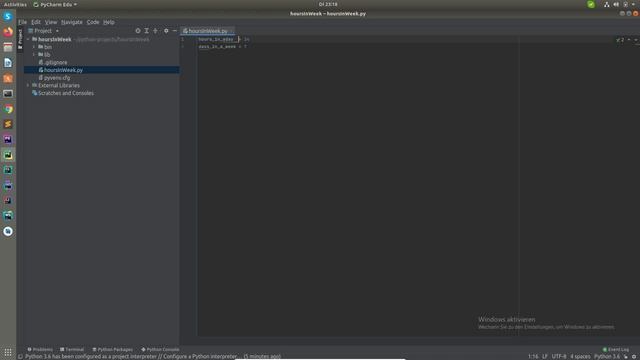Open the Files manager from the dock
Viewport: 640px width, 360px height.
[x=8, y=47]
